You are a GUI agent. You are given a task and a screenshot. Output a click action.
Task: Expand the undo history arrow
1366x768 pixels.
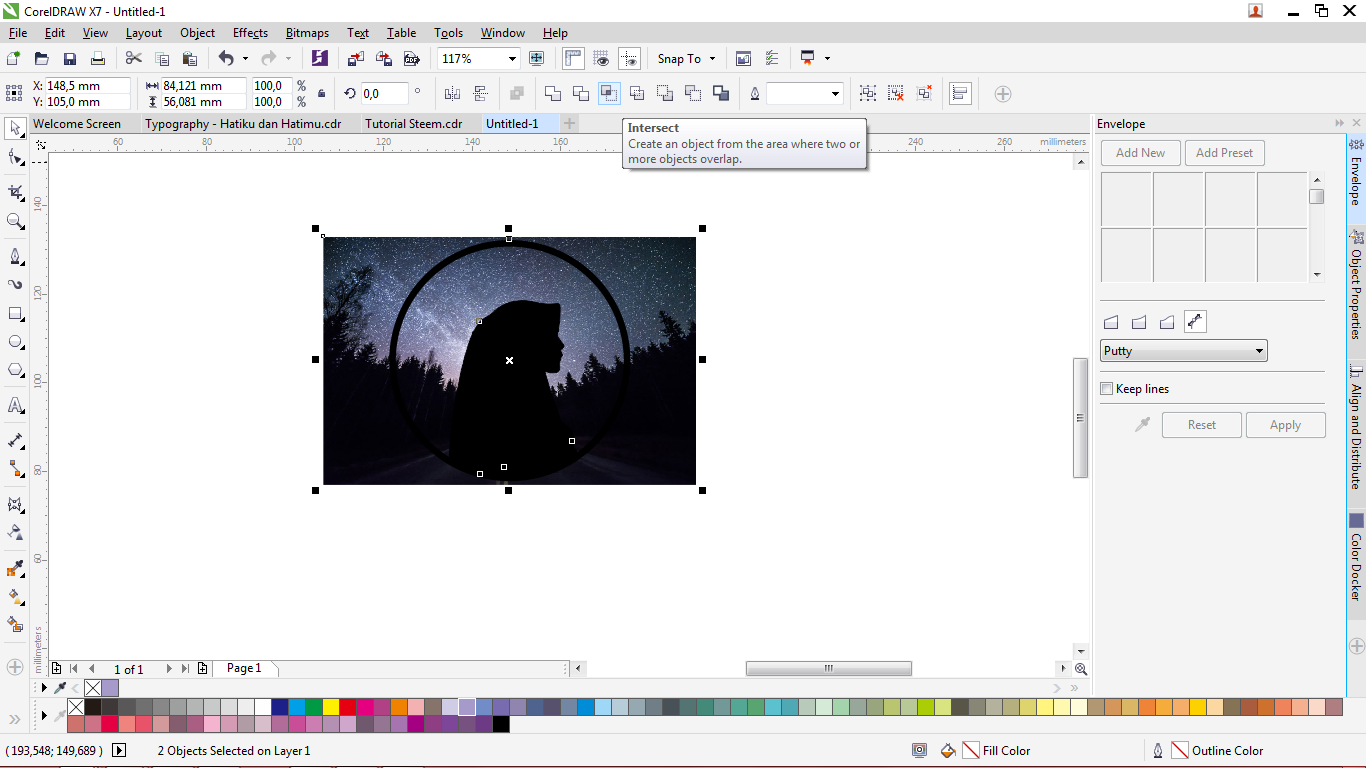[245, 59]
